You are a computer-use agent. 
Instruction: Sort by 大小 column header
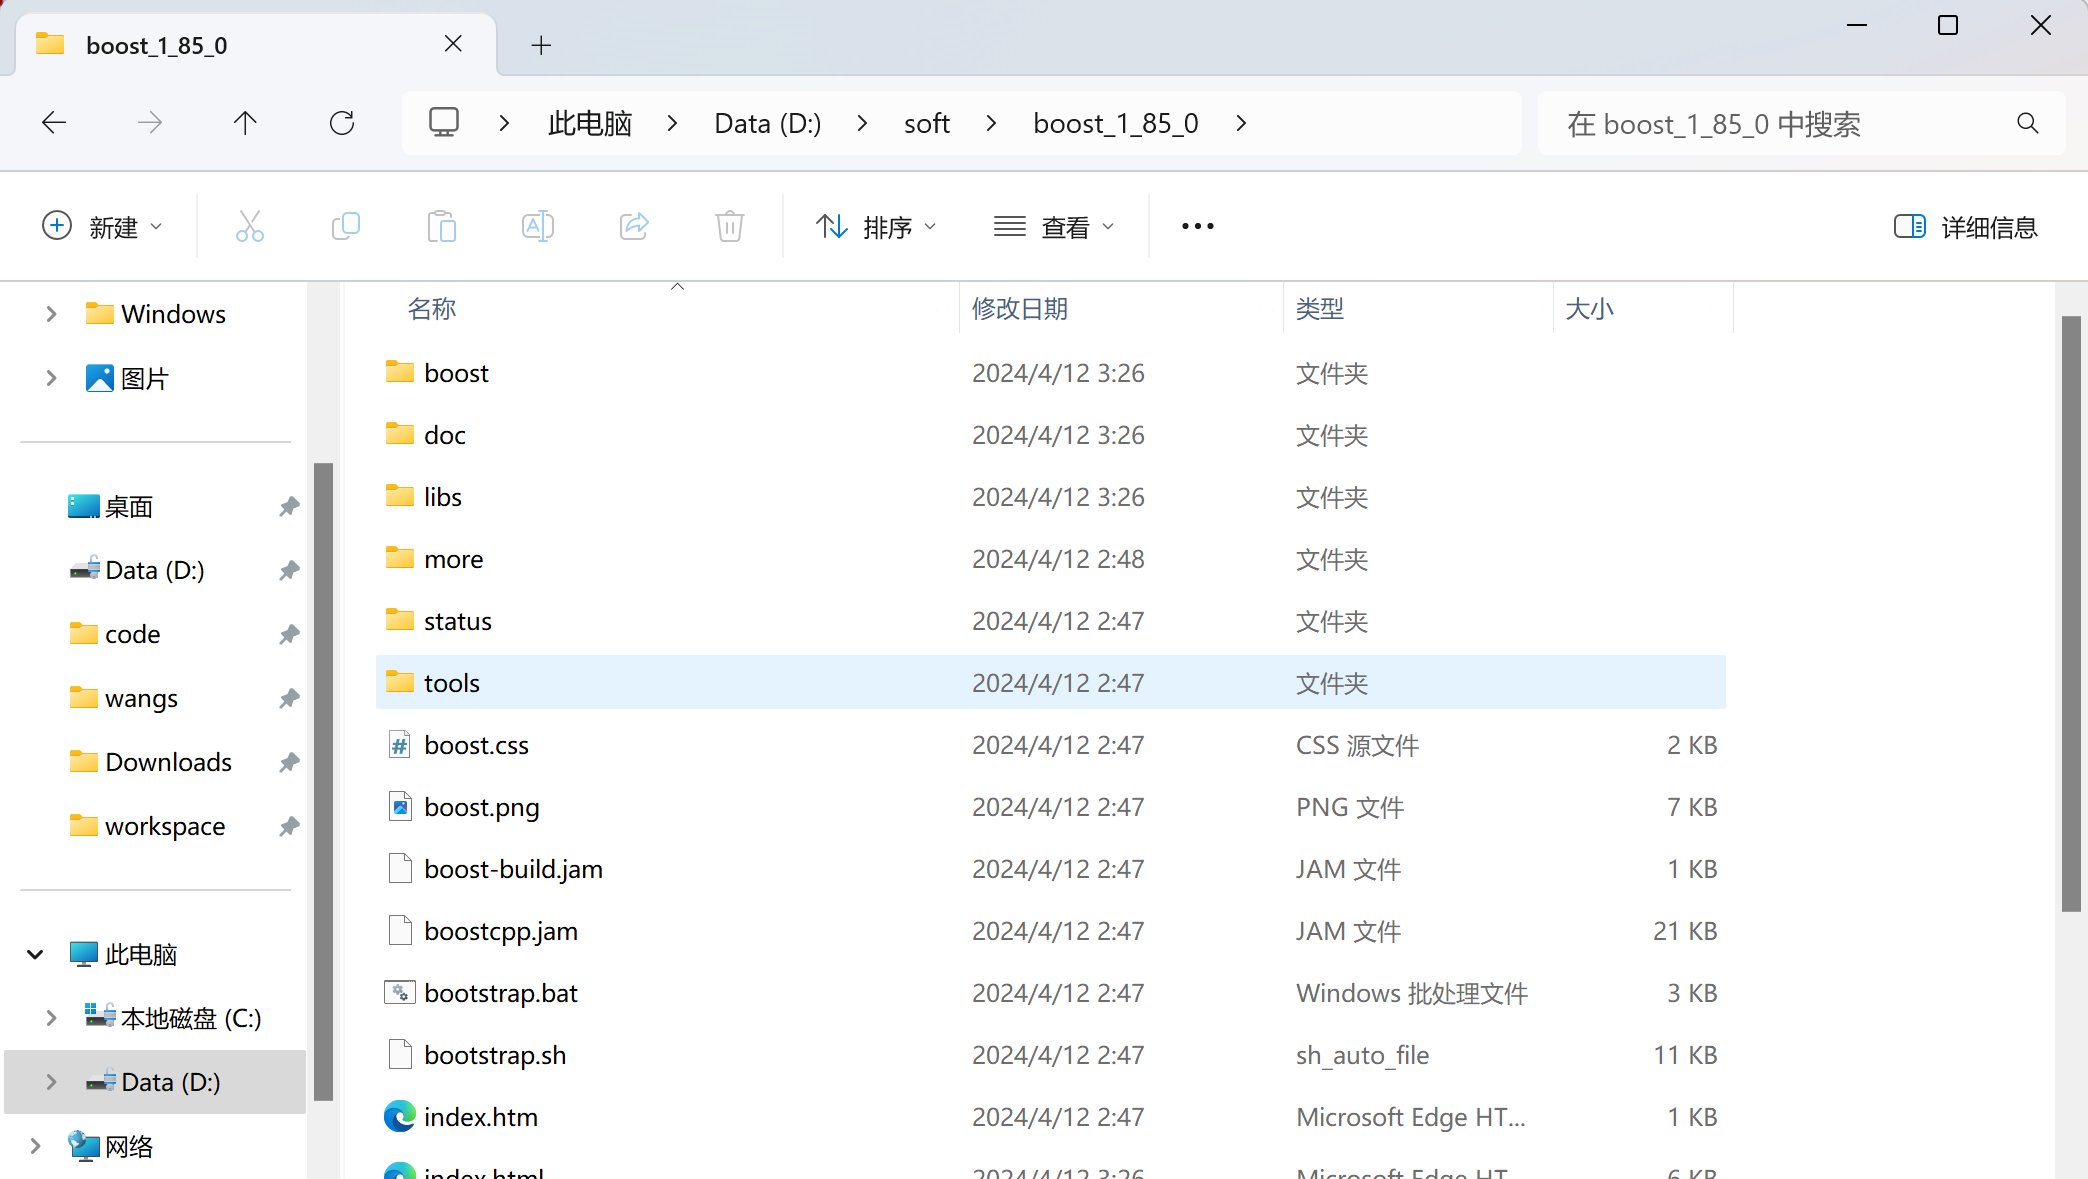1590,308
